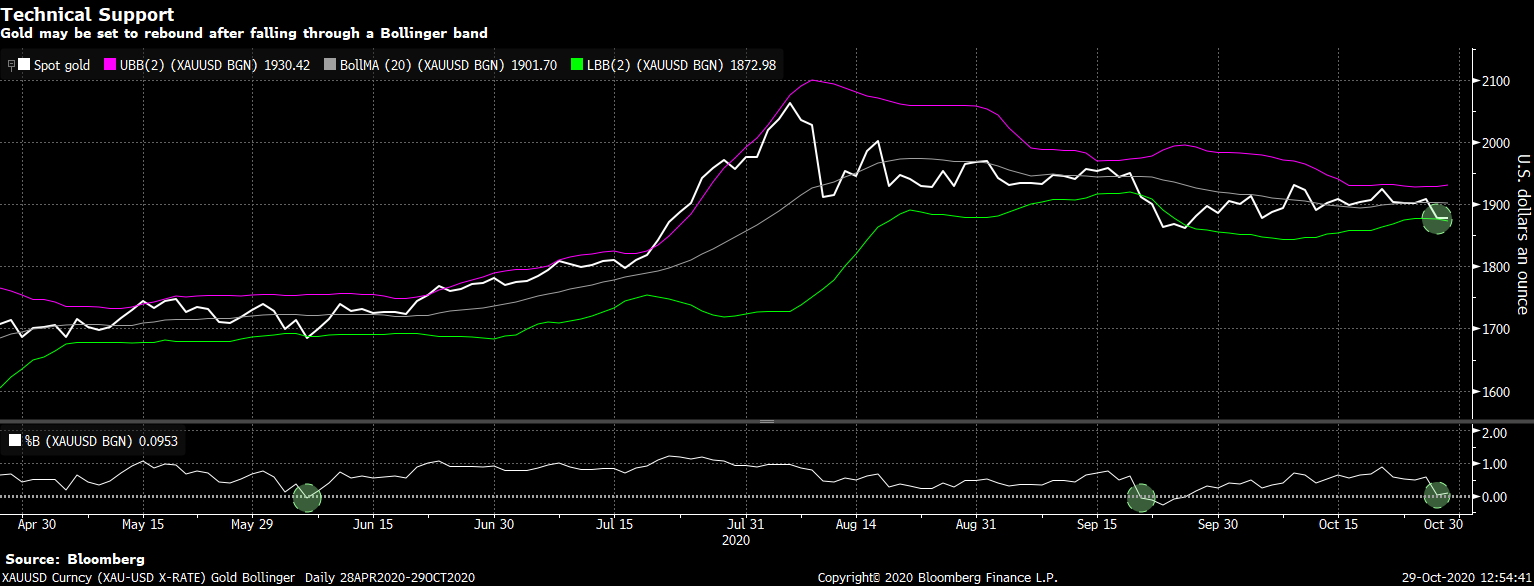Click the %B panel green marker near Oct 30

tap(1437, 493)
